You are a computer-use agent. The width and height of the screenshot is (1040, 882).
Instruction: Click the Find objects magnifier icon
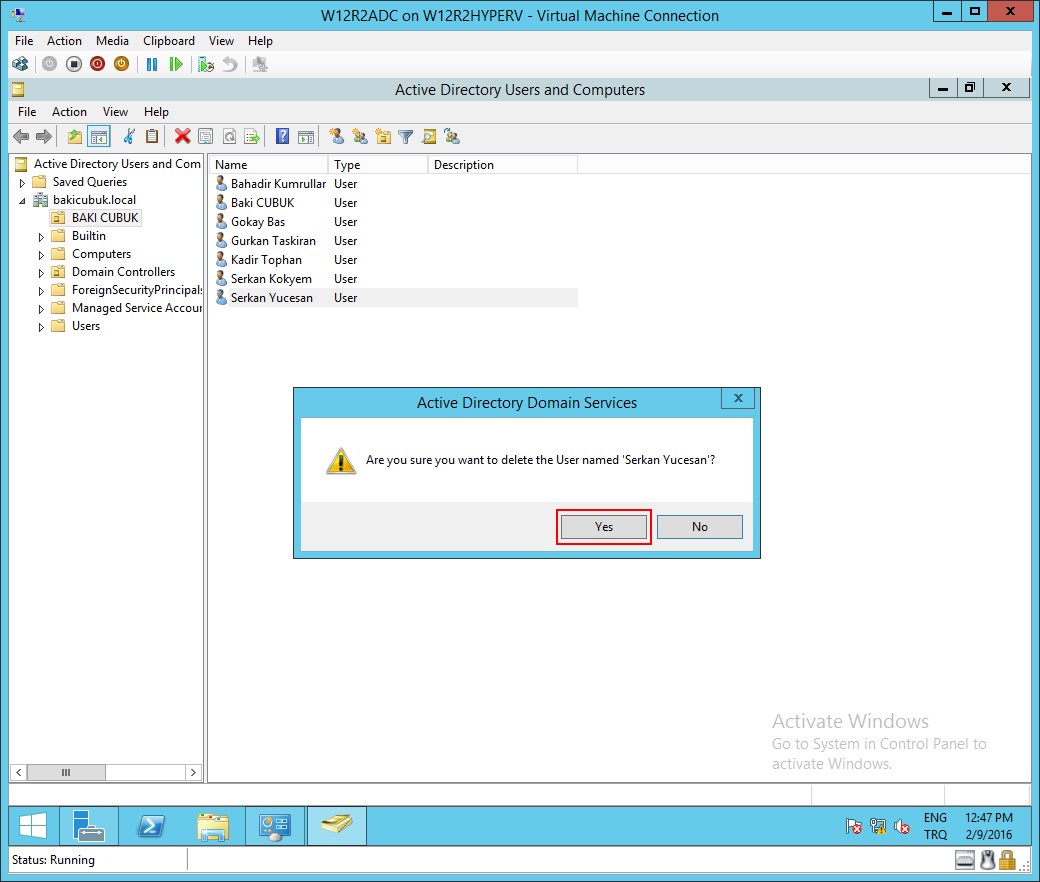point(429,137)
